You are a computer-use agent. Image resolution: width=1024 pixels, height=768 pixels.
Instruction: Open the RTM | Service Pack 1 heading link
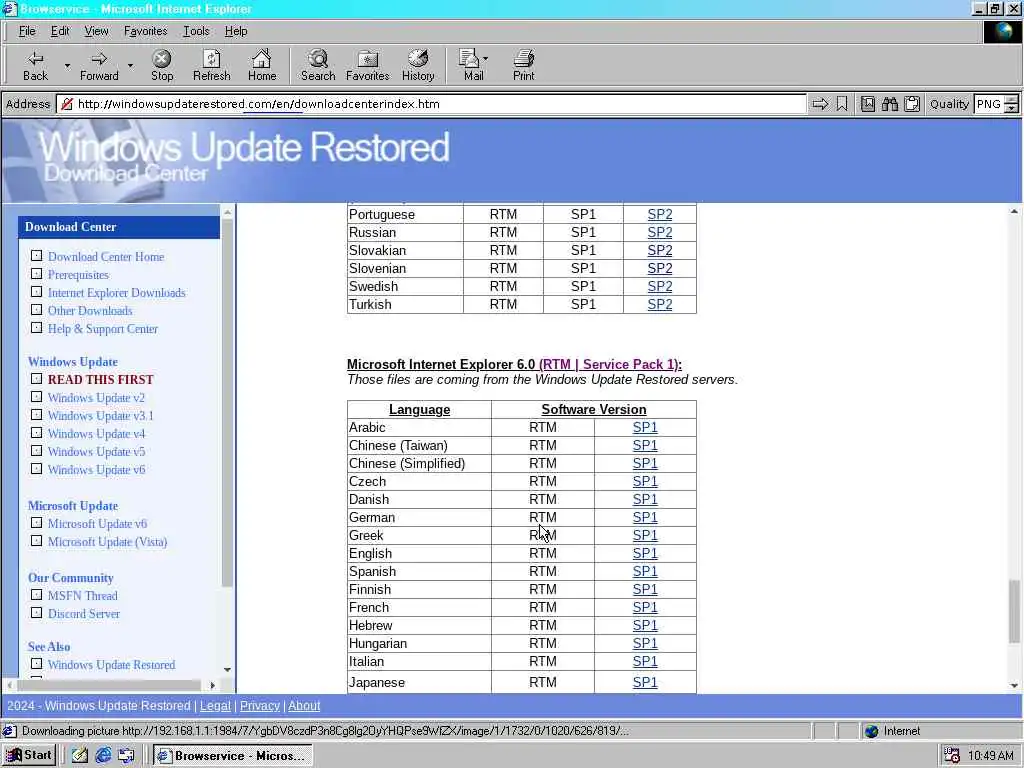(610, 364)
